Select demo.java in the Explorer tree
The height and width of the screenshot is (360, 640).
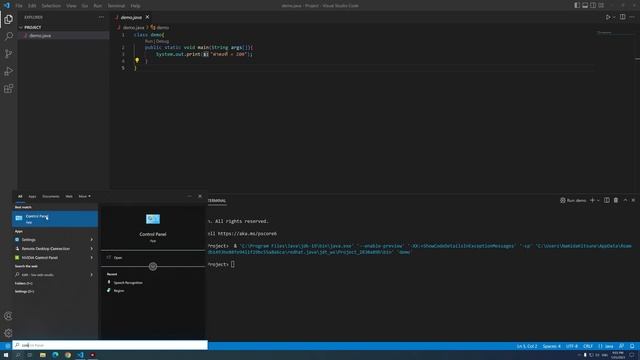pos(40,36)
